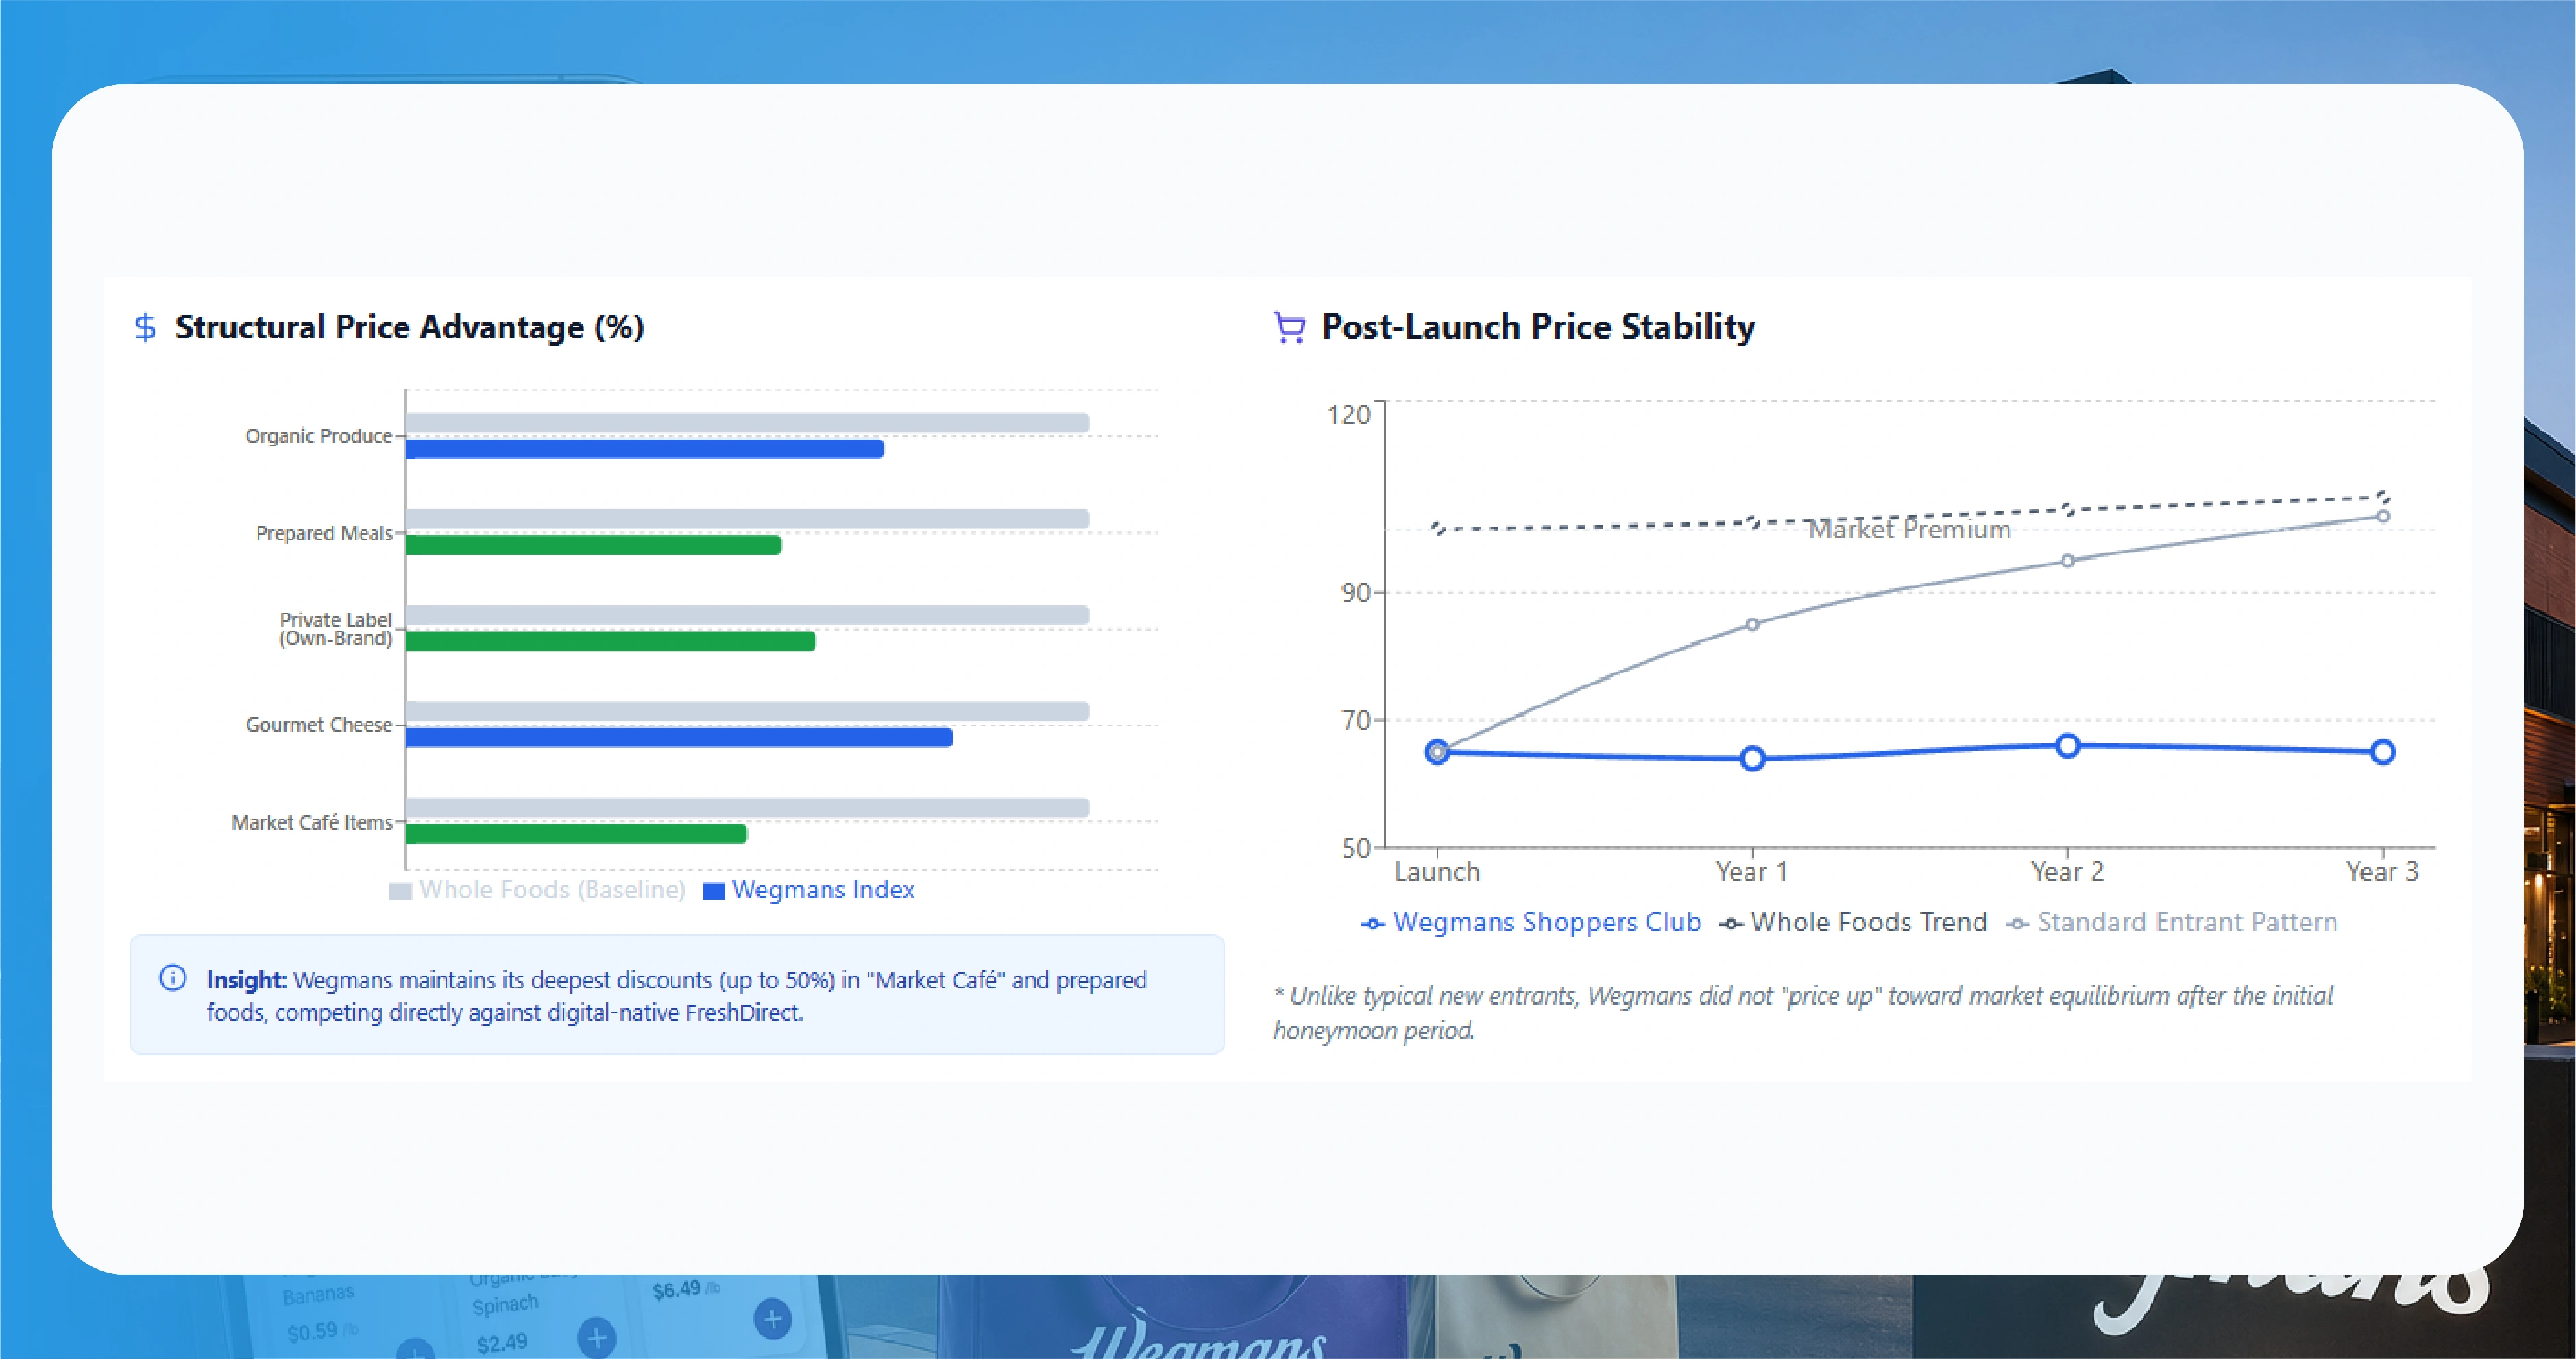Click the gray Prepared Meals baseline bar
Viewport: 2576px width, 1359px height.
click(747, 519)
